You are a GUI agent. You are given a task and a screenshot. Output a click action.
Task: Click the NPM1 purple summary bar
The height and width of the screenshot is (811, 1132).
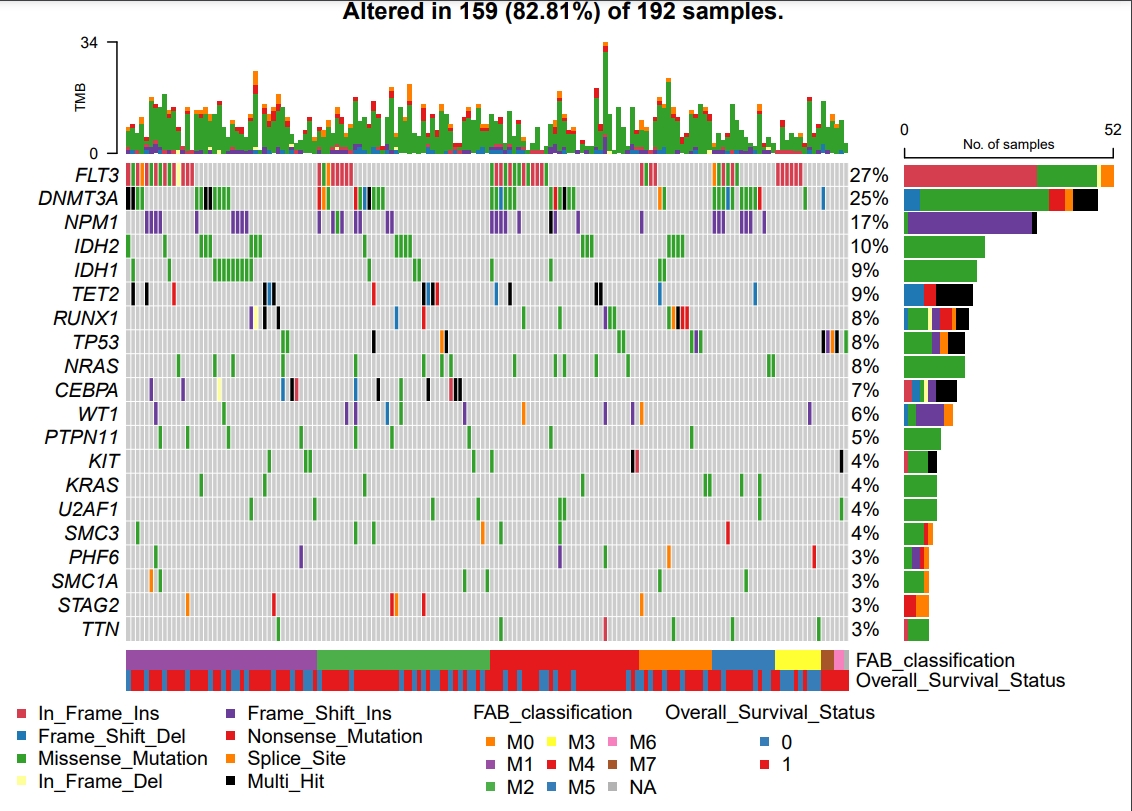click(x=970, y=222)
